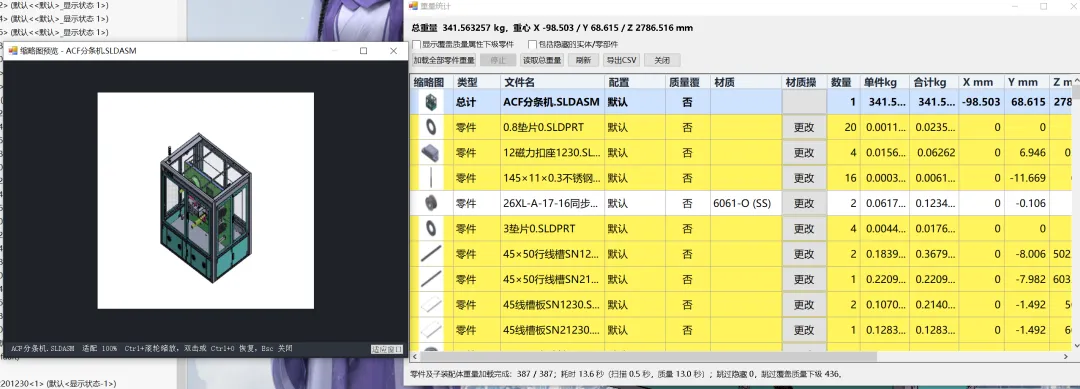Click the 26XL-A-17-16同步 pulley thumbnail icon

coord(431,203)
